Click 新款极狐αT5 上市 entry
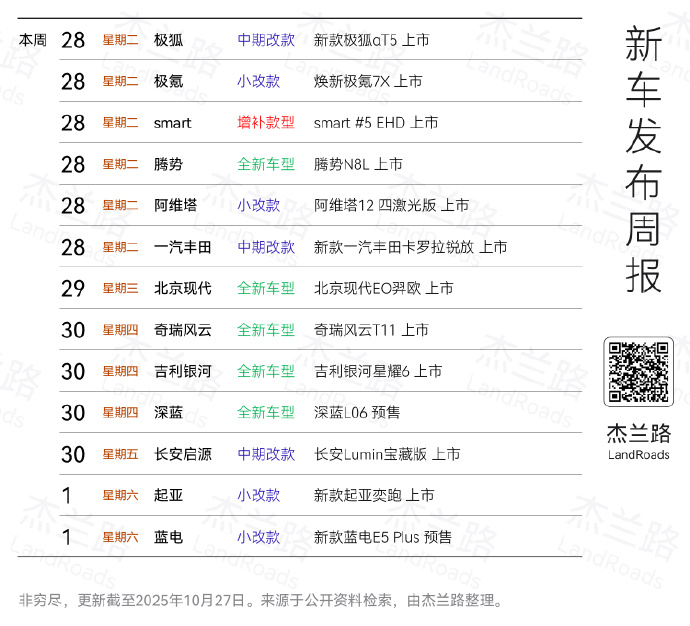690x626 pixels. (371, 40)
